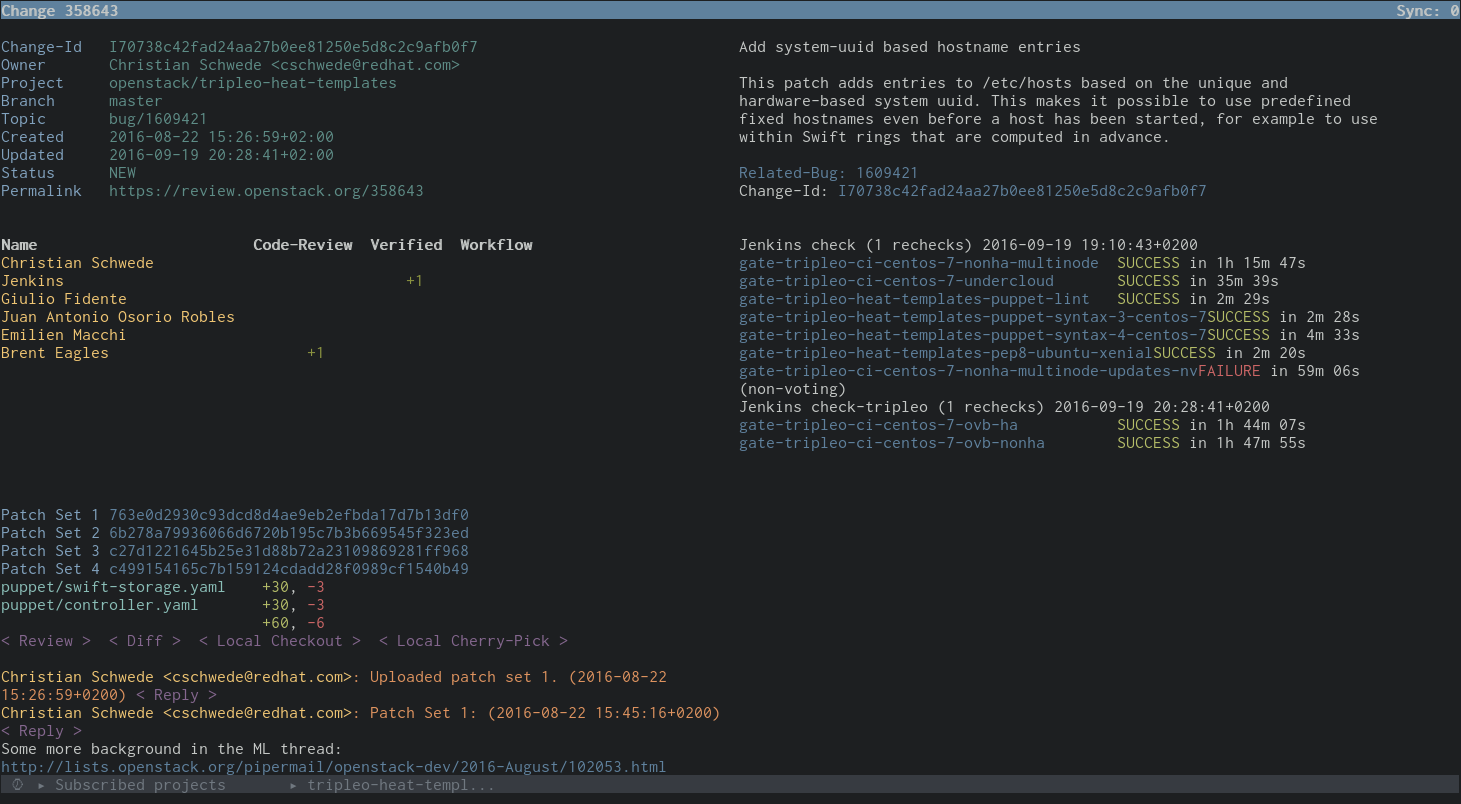Viewport: 1461px width, 804px height.
Task: Open nonha-multinode-updates-nv failed job link
Action: [968, 371]
